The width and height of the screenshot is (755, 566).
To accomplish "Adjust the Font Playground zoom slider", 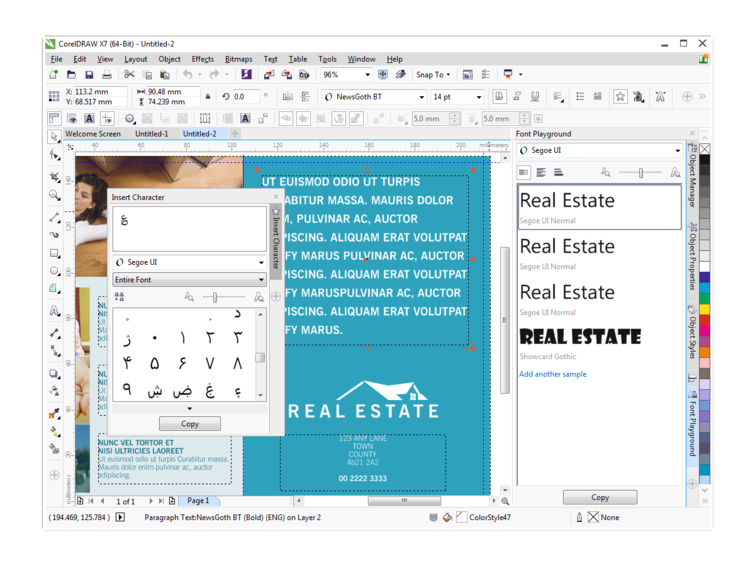I will click(x=640, y=172).
